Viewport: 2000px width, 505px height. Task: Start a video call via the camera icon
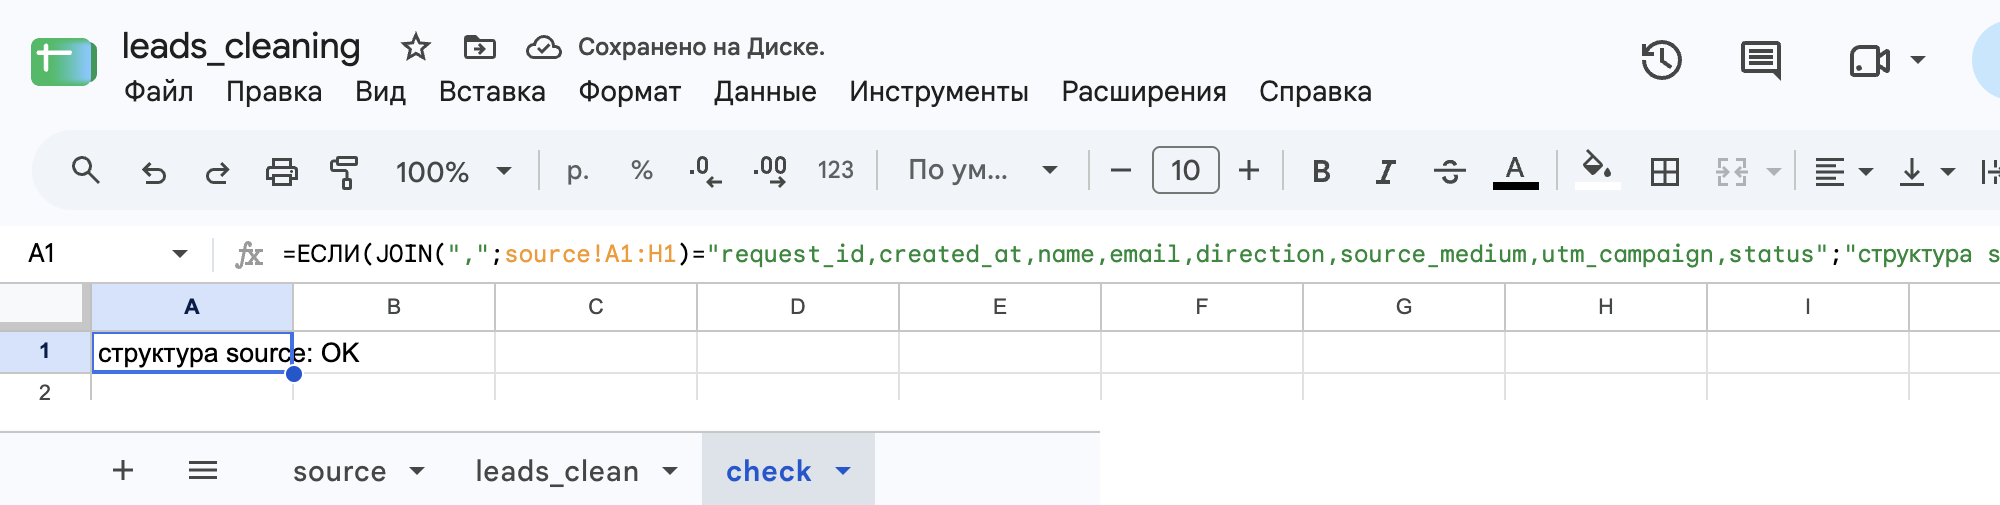(x=1868, y=61)
